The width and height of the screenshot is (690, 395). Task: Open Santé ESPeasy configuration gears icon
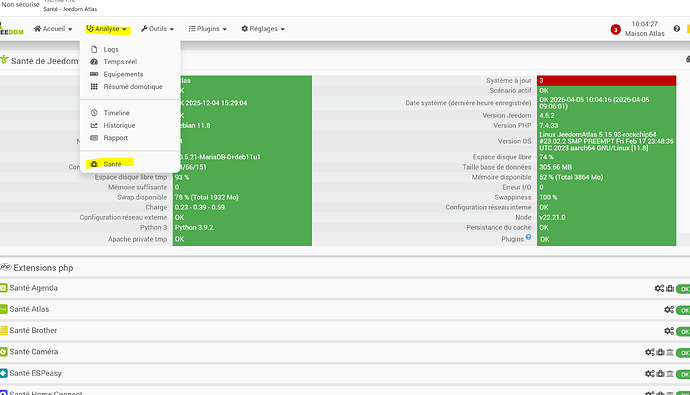[650, 373]
